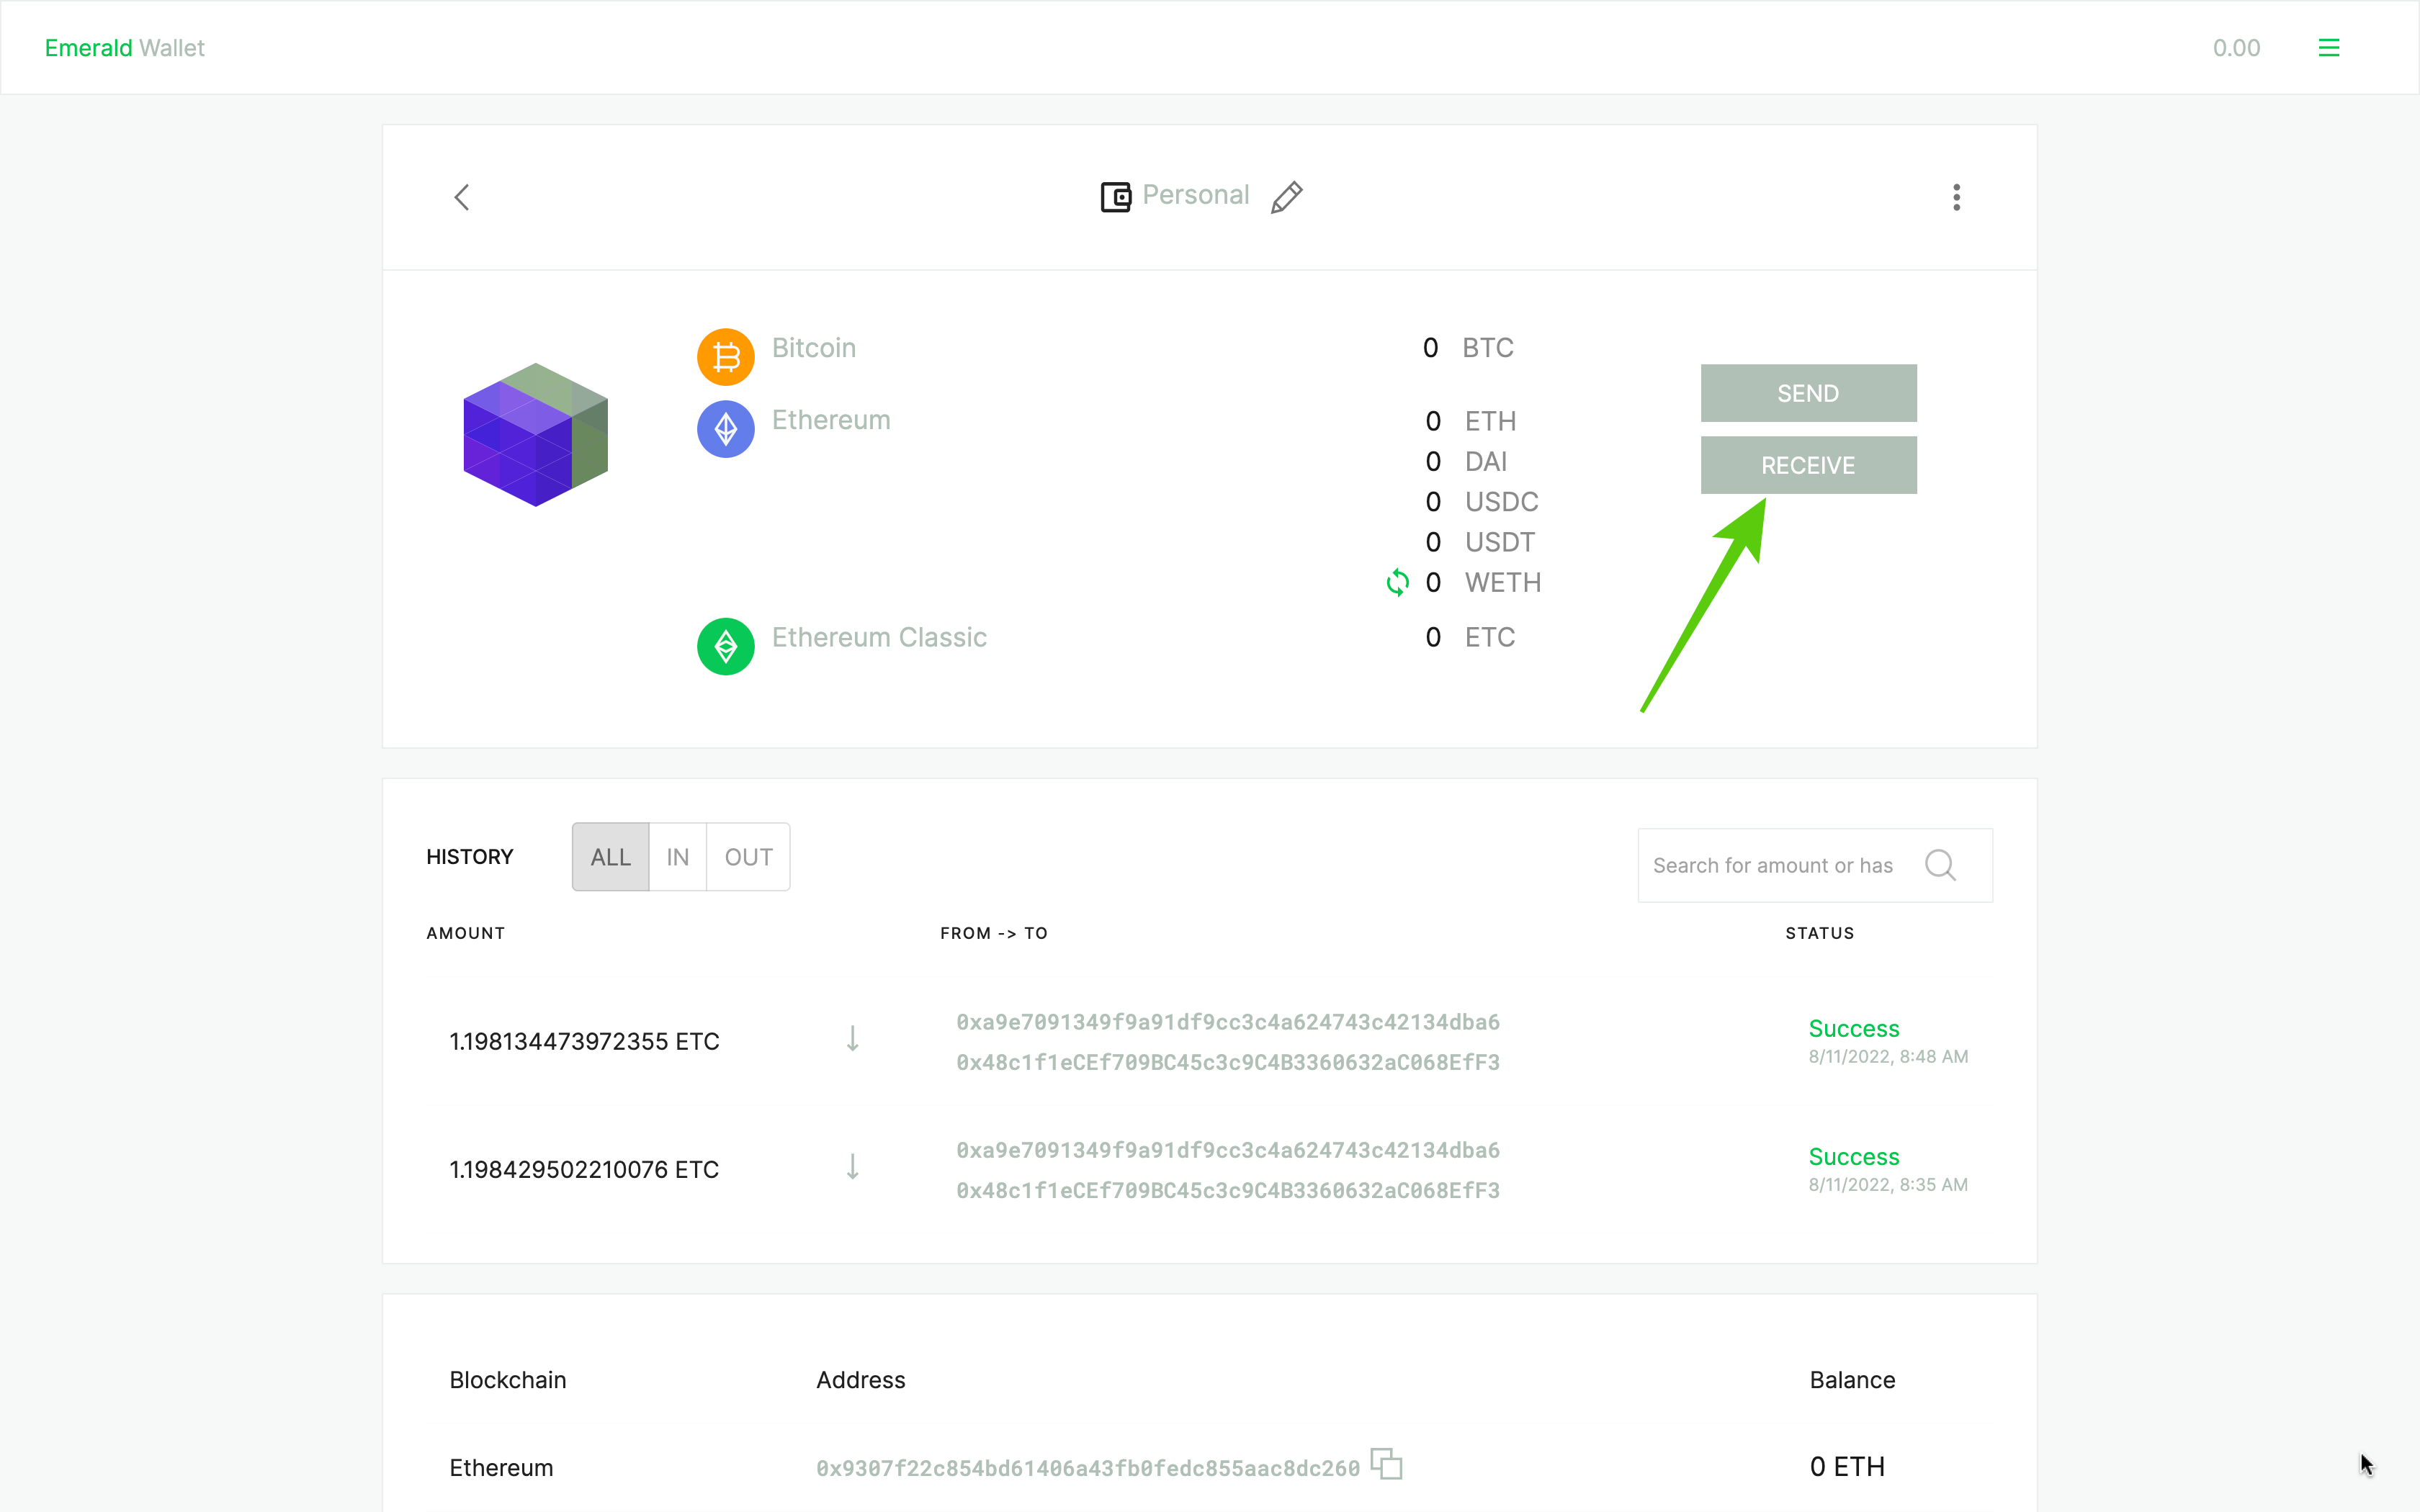Click the RECEIVE button
This screenshot has width=2420, height=1512.
1809,465
